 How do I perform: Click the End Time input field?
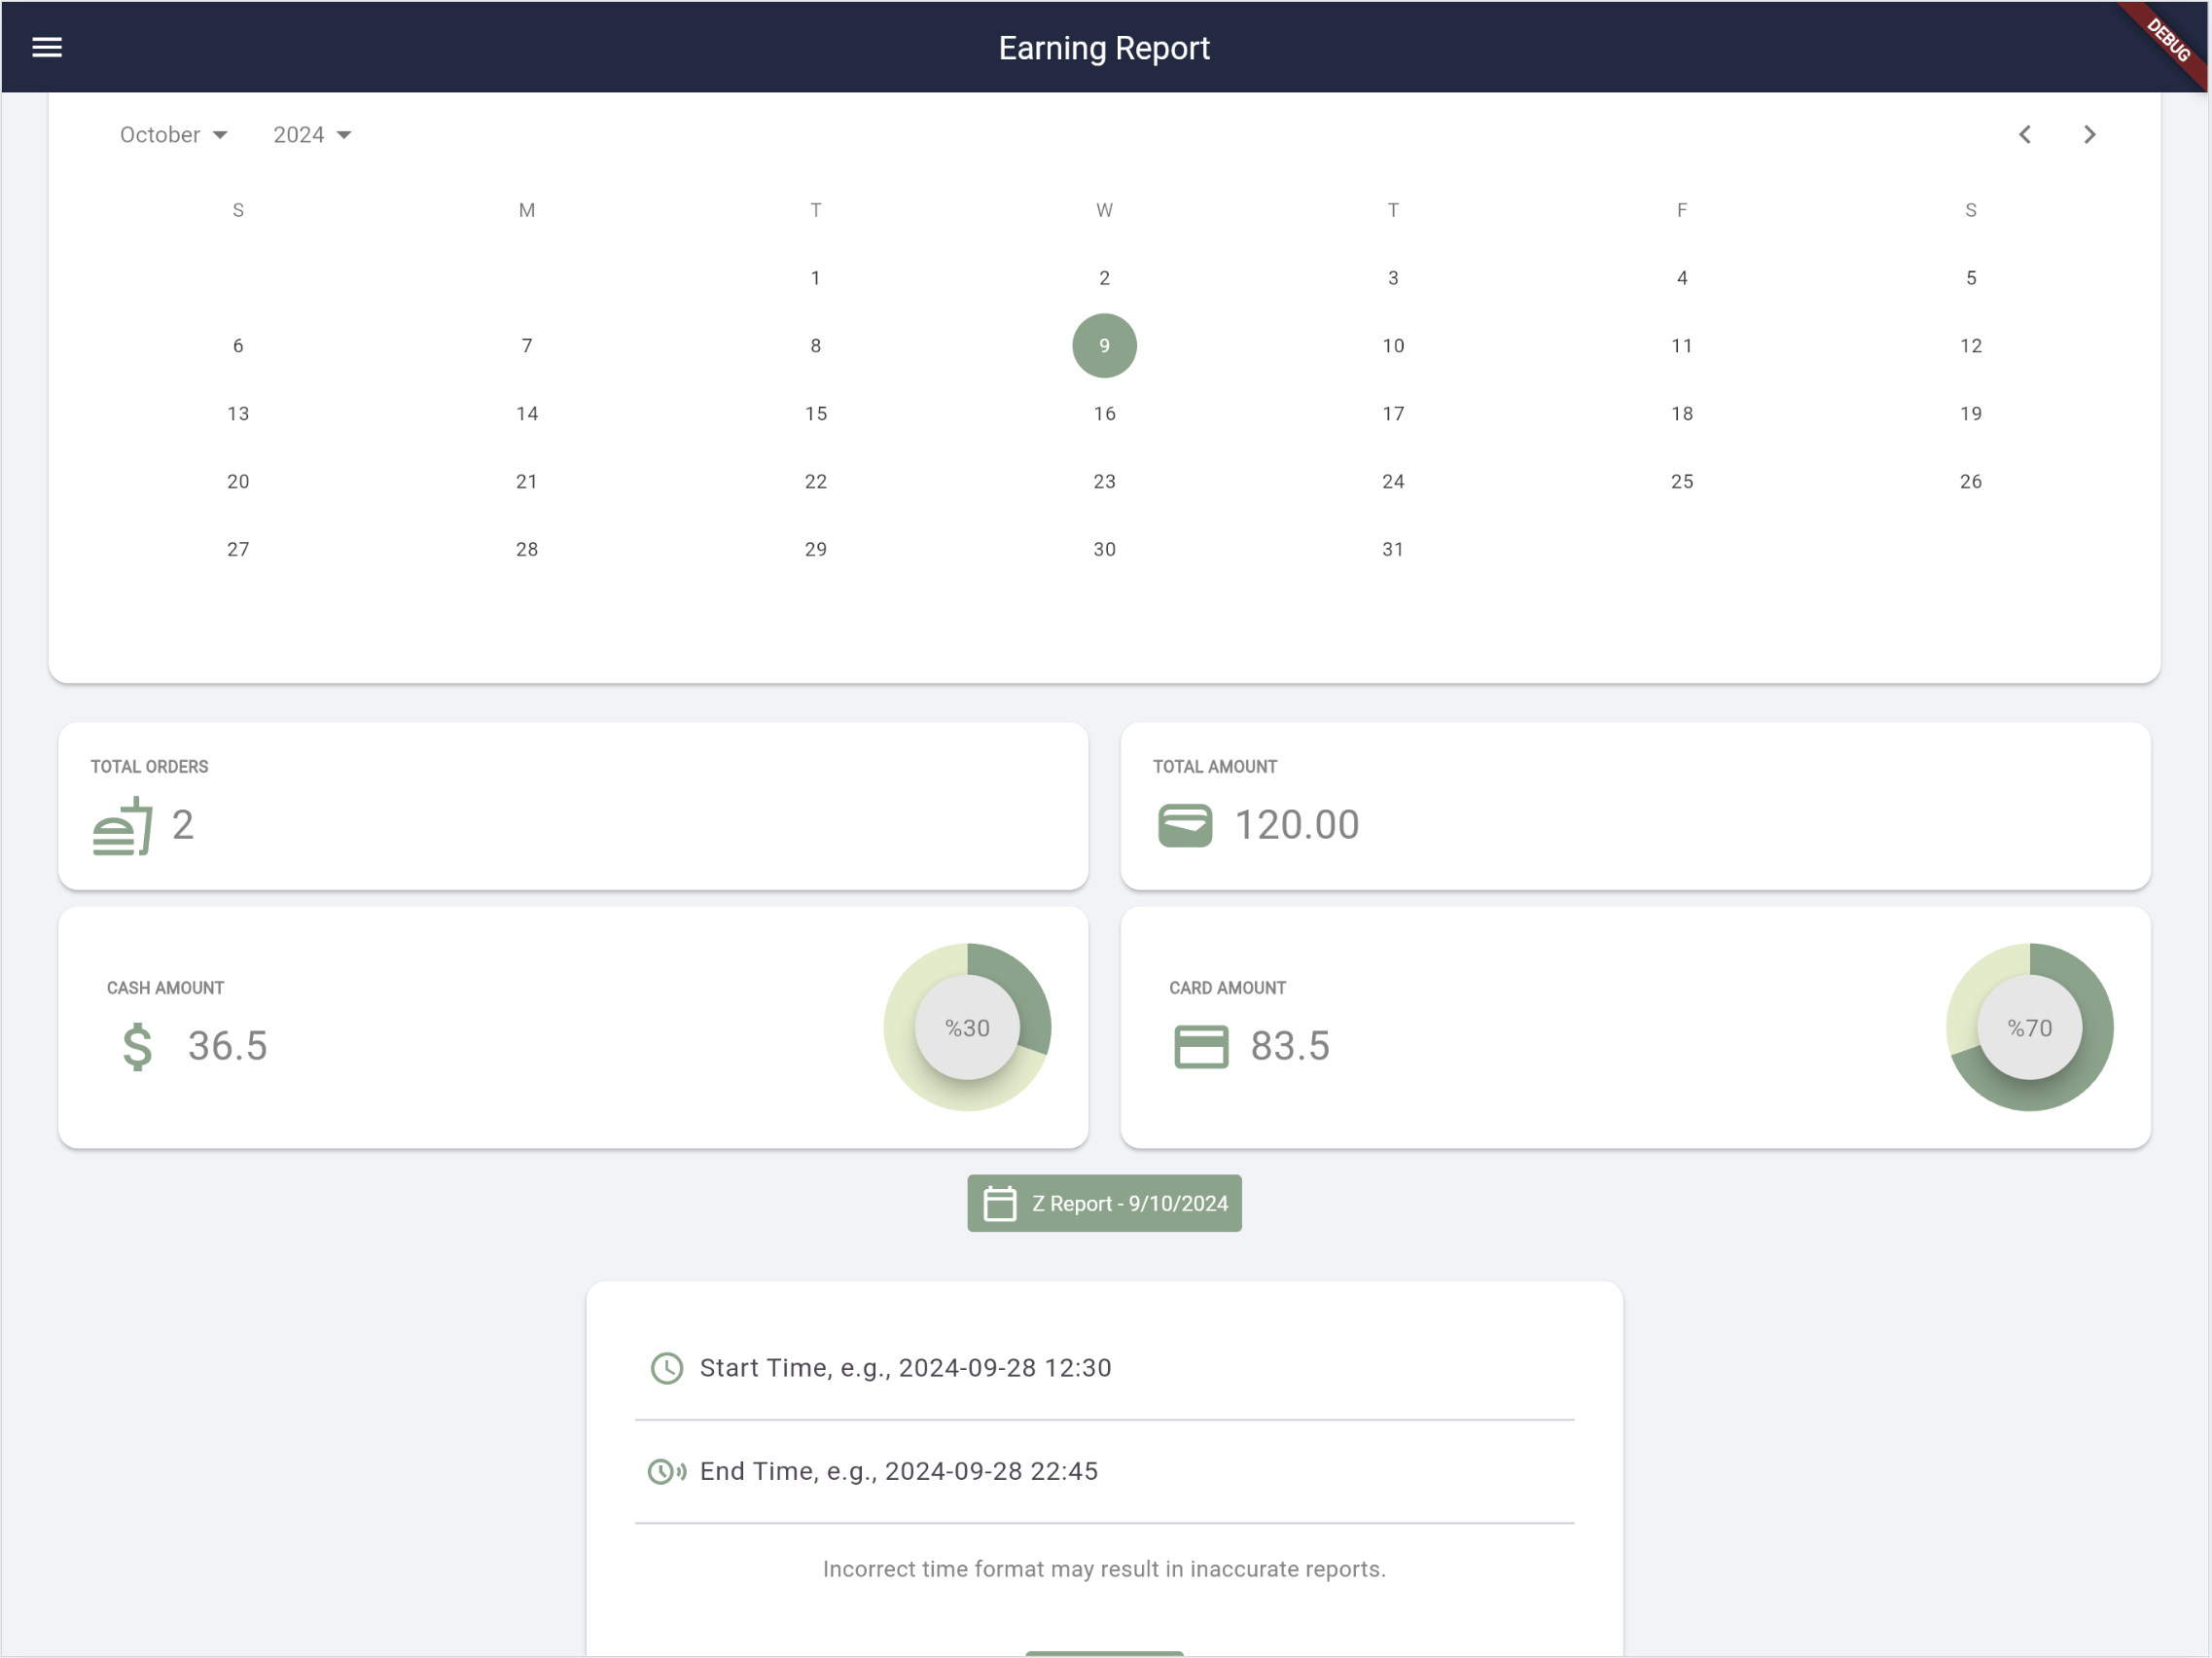pos(1130,1472)
